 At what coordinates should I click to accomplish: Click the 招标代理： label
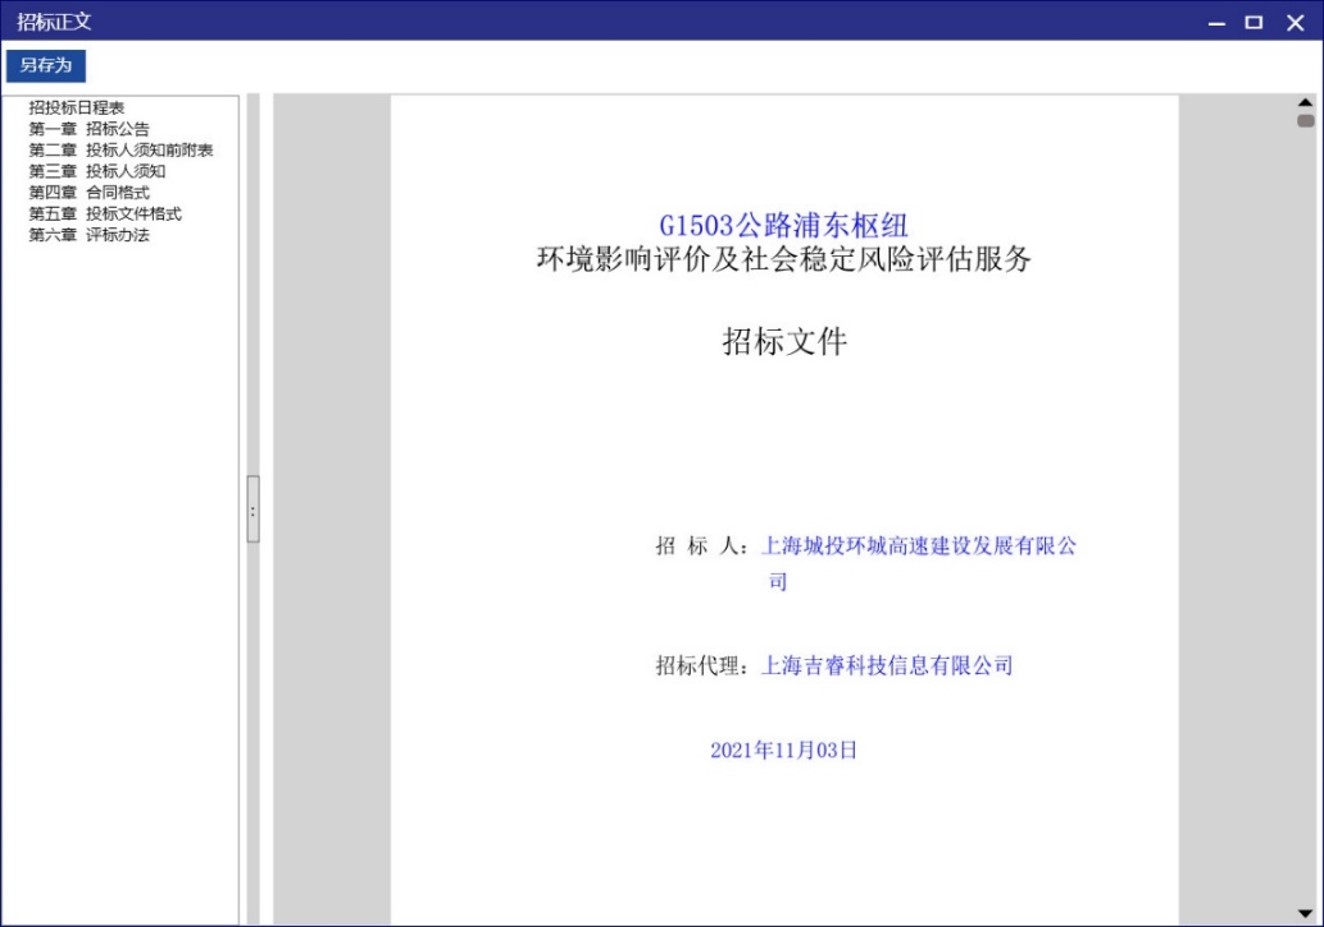[703, 666]
